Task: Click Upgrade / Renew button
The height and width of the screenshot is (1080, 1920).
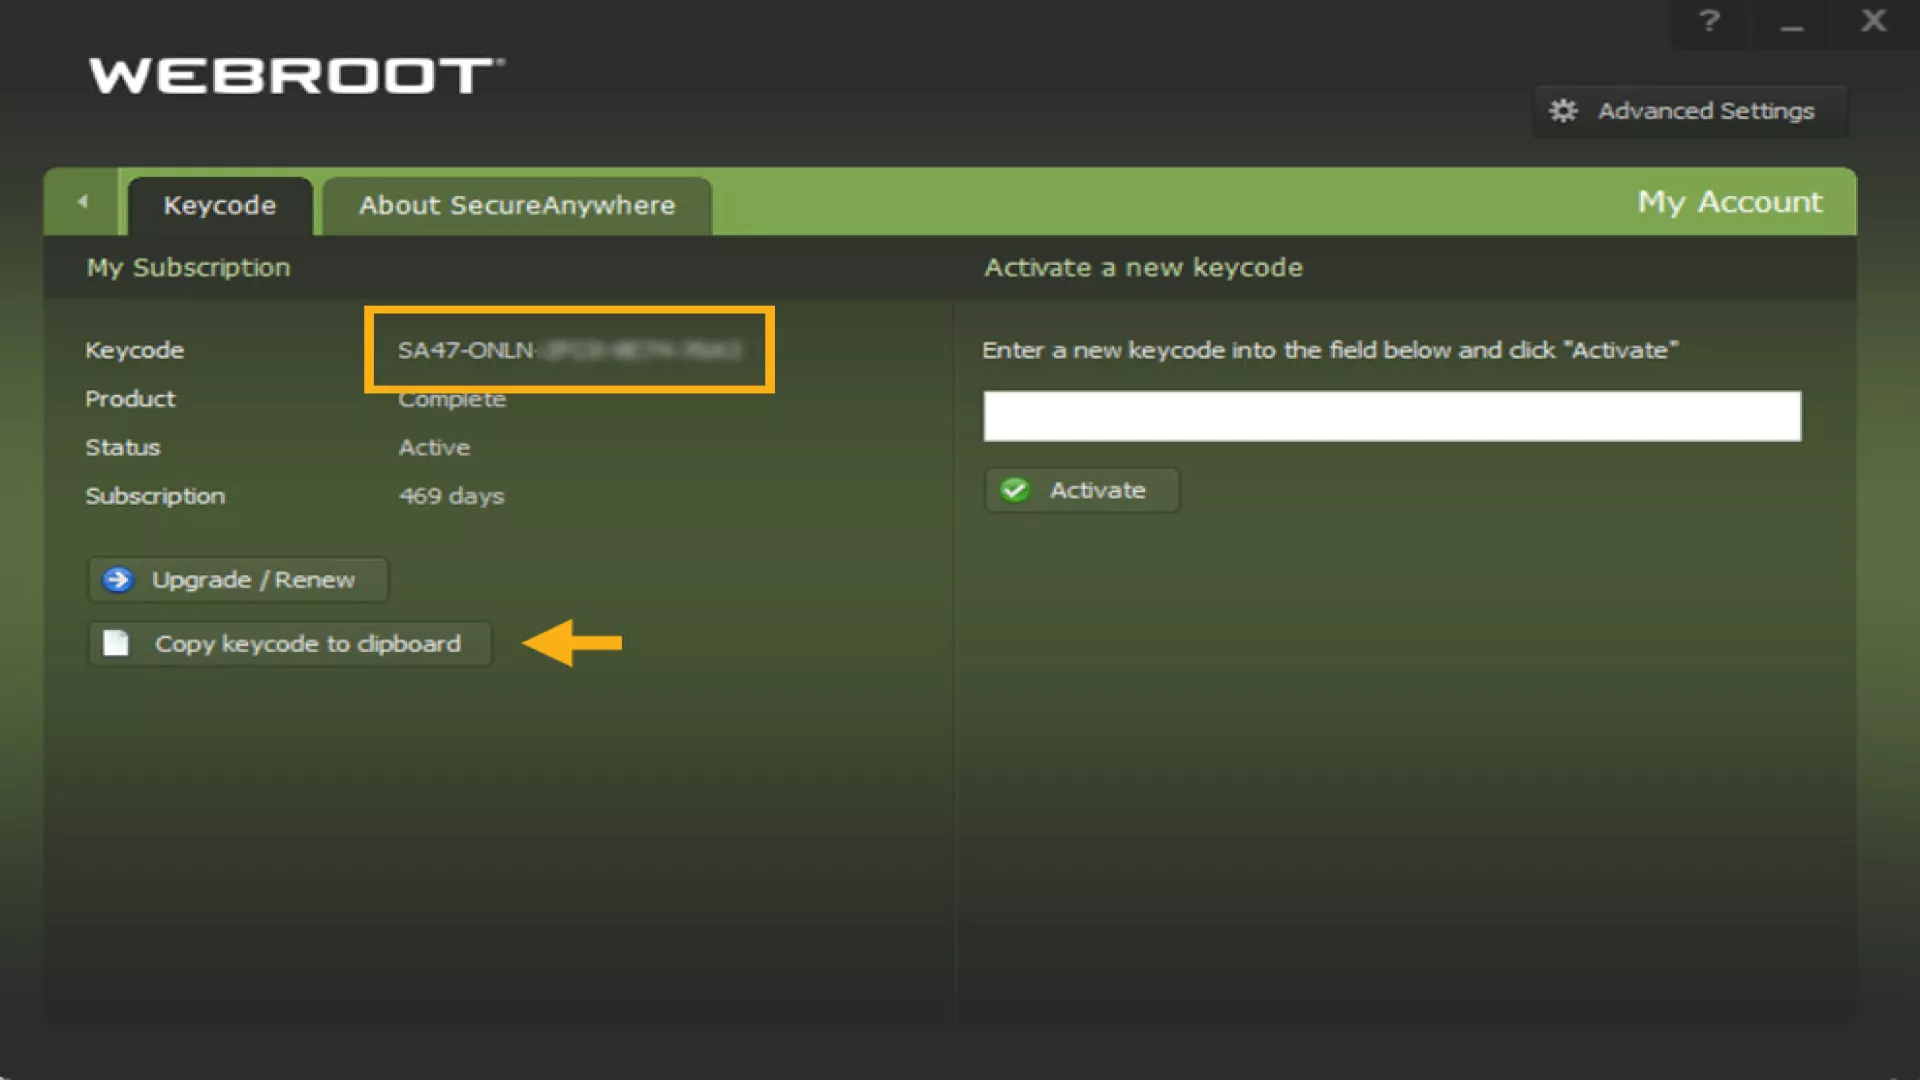Action: pyautogui.click(x=238, y=580)
